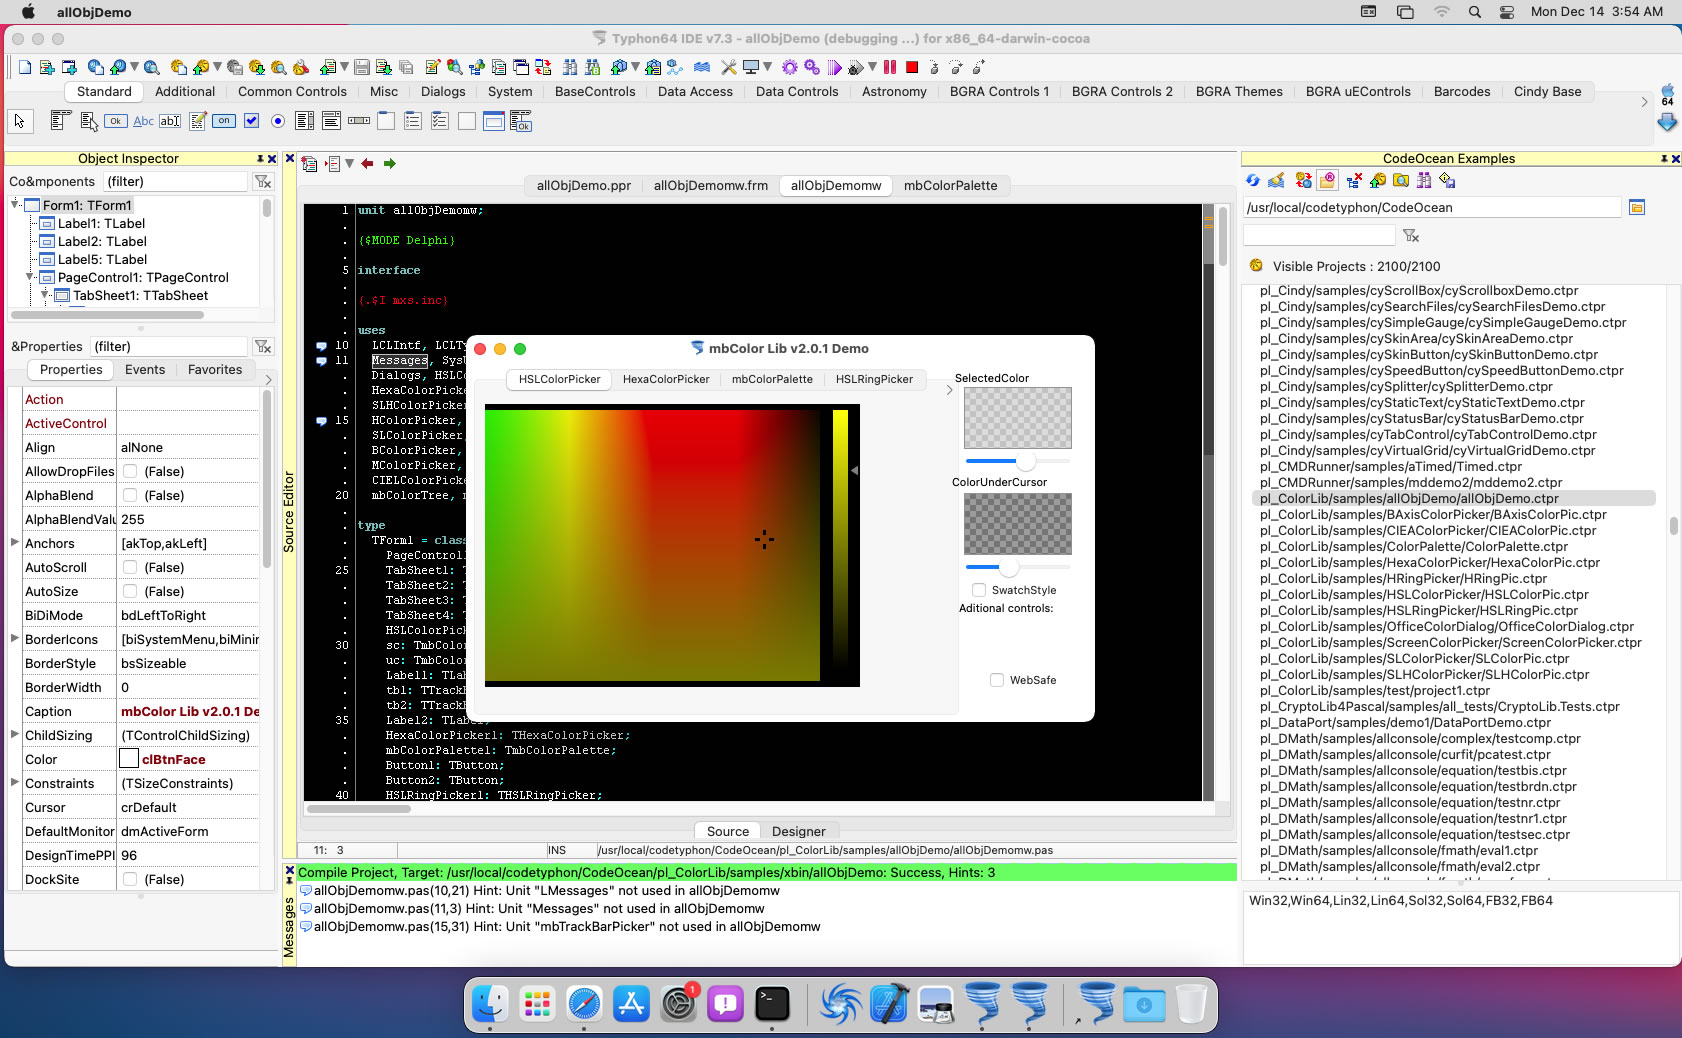Viewport: 1682px width, 1038px height.
Task: Switch to the Additional palette tab
Action: (185, 91)
